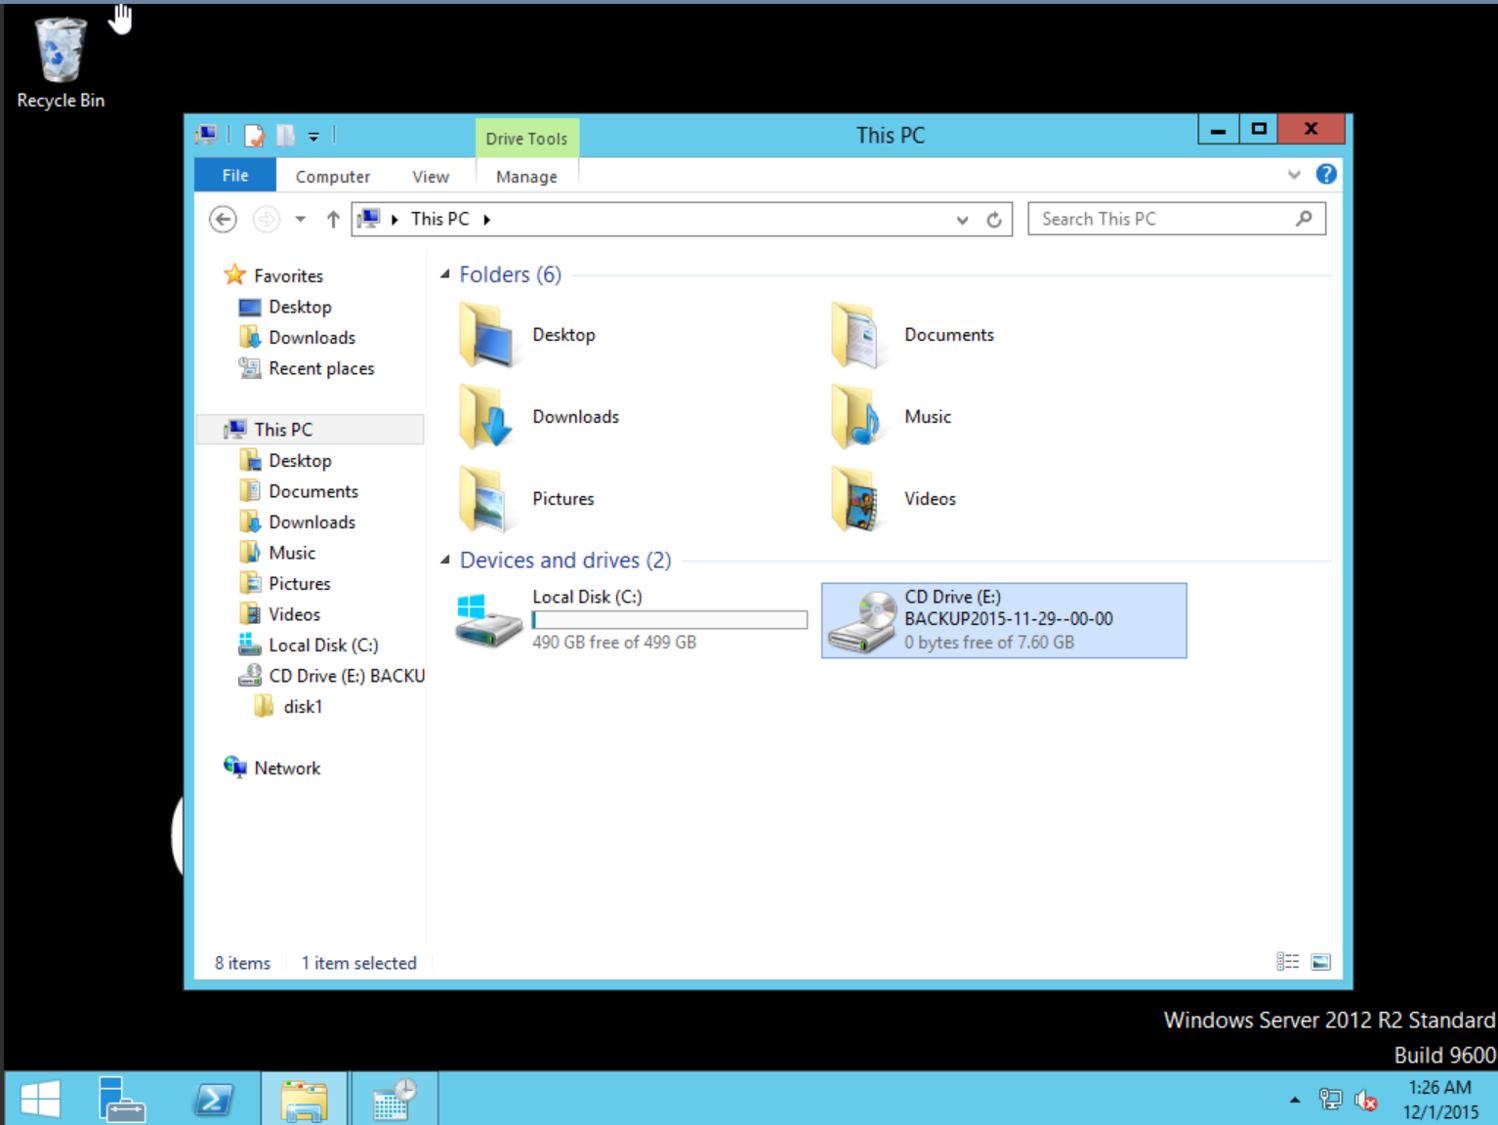Switch to details view in status bar

(1288, 962)
